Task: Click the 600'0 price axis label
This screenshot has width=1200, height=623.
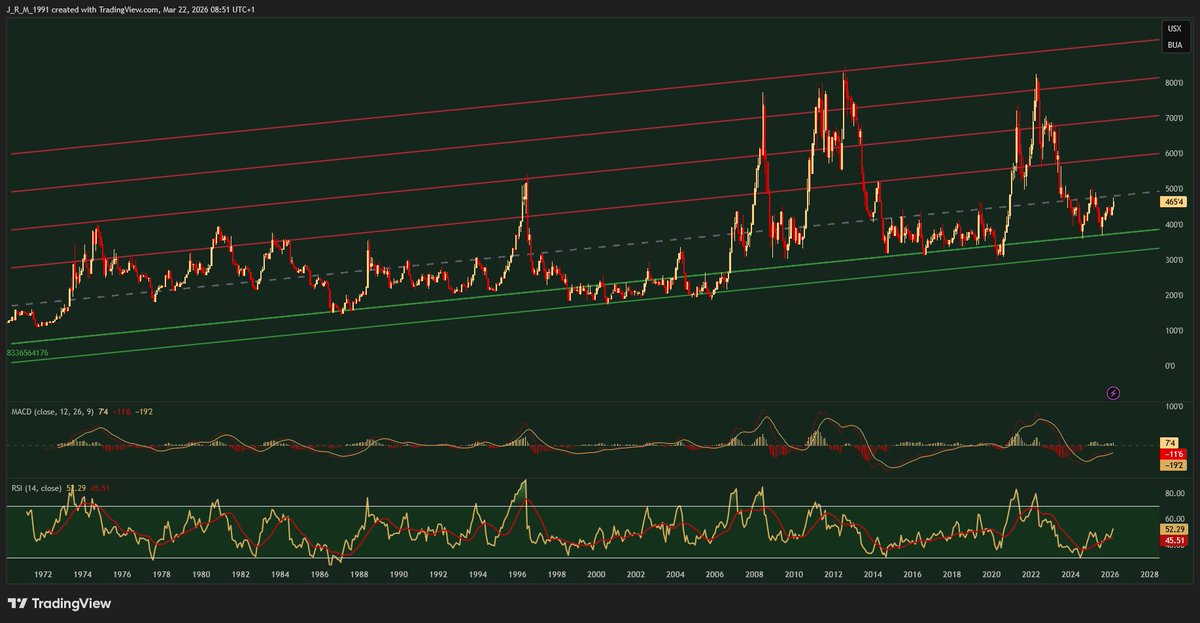Action: coord(1174,153)
